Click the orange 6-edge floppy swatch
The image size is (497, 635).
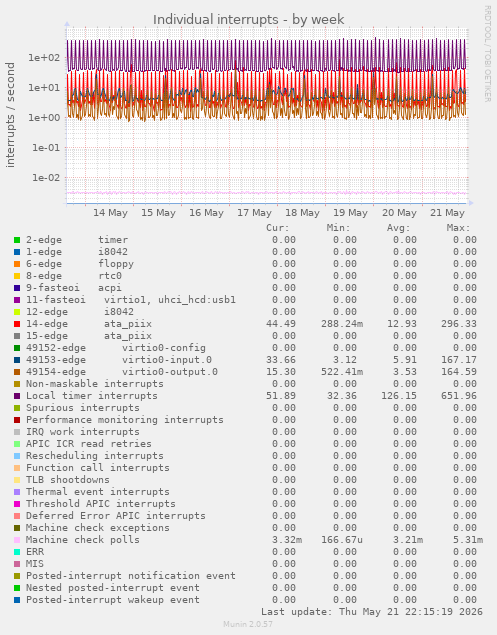(17, 264)
